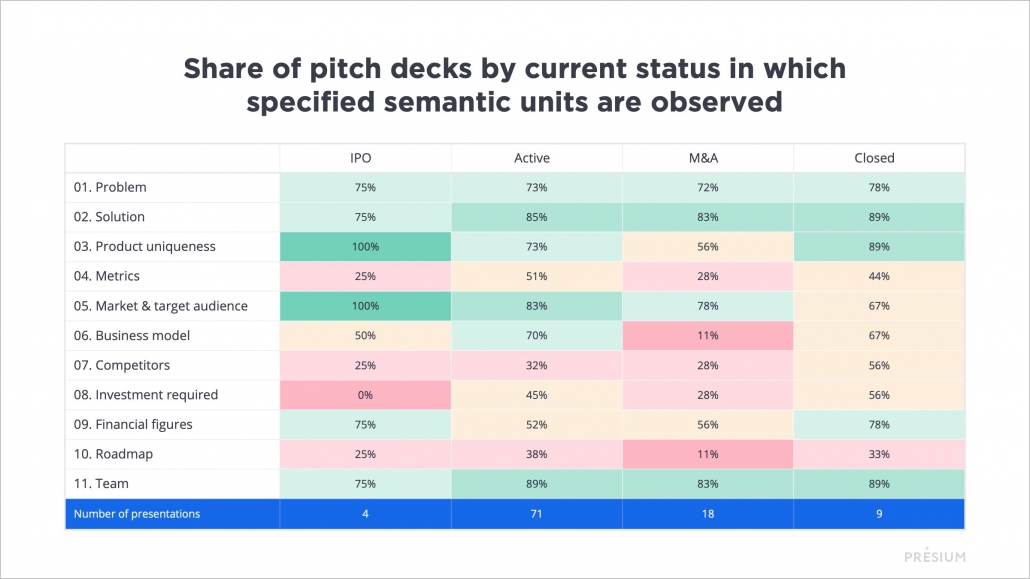The width and height of the screenshot is (1030, 579).
Task: Click the 'Number of presentations' footer label
Action: (x=137, y=514)
